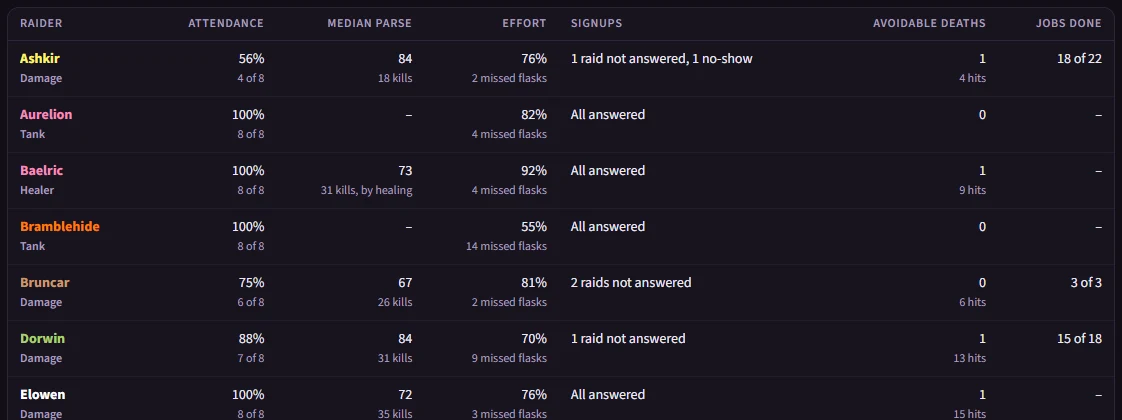Sort by the Signups column
This screenshot has height=420, width=1122.
click(x=596, y=24)
